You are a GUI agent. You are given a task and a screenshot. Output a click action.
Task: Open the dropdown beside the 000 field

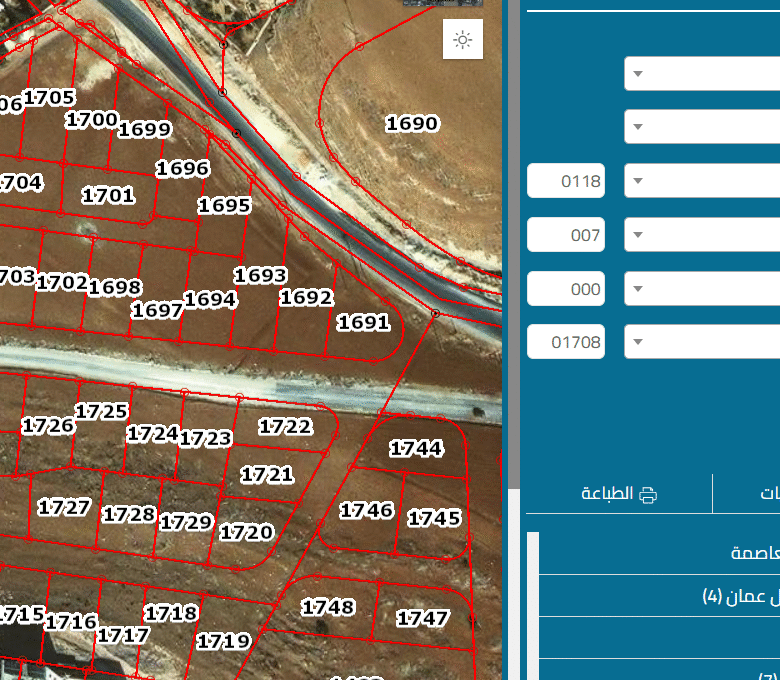702,289
